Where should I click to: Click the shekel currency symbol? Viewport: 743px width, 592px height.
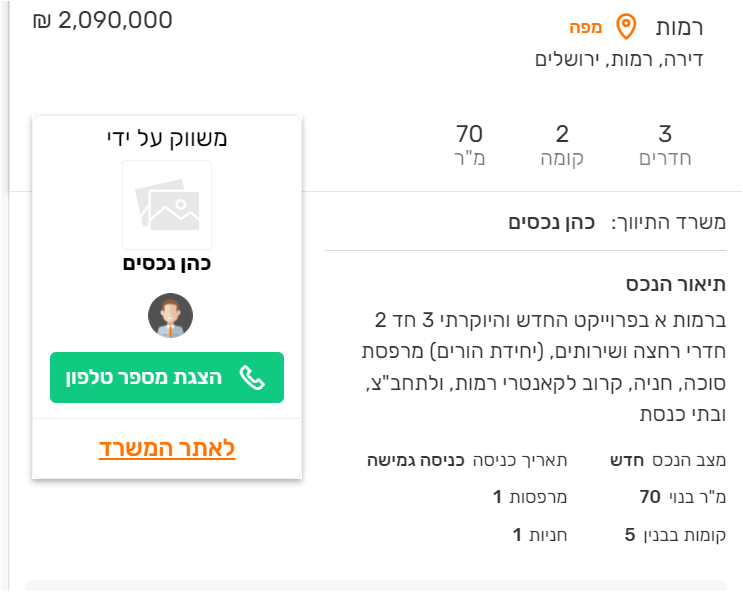coord(41,21)
